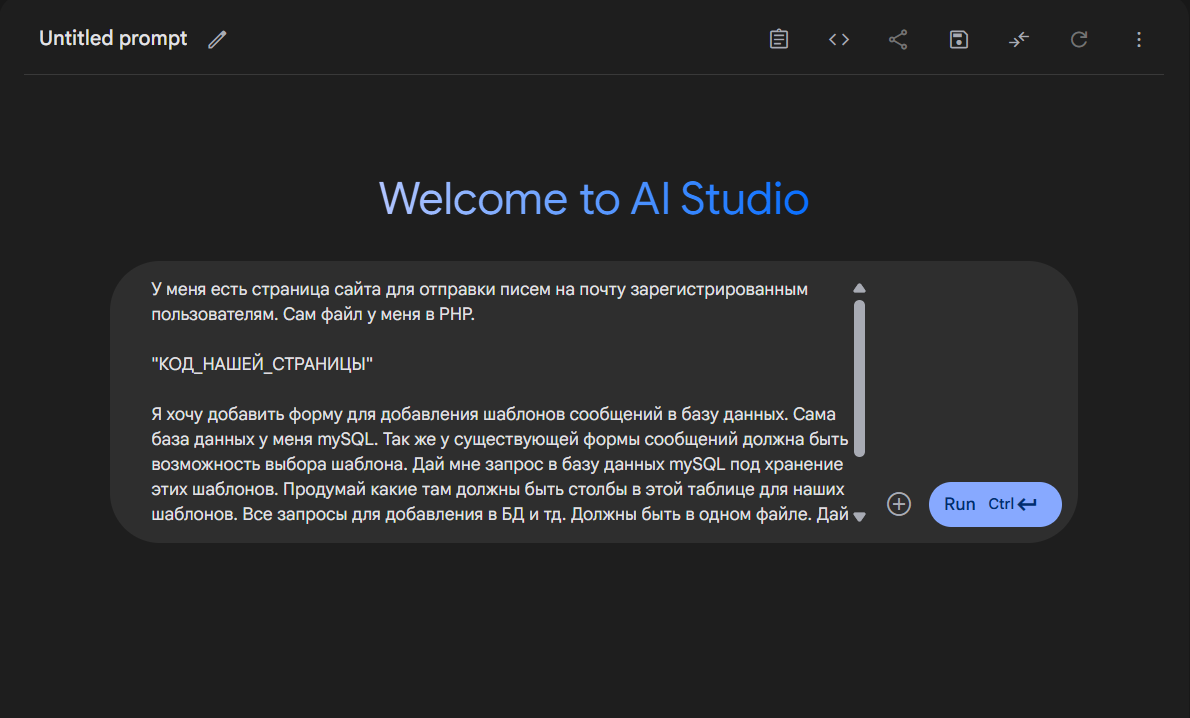Edit the Untitled prompt title with the pencil icon

(217, 39)
